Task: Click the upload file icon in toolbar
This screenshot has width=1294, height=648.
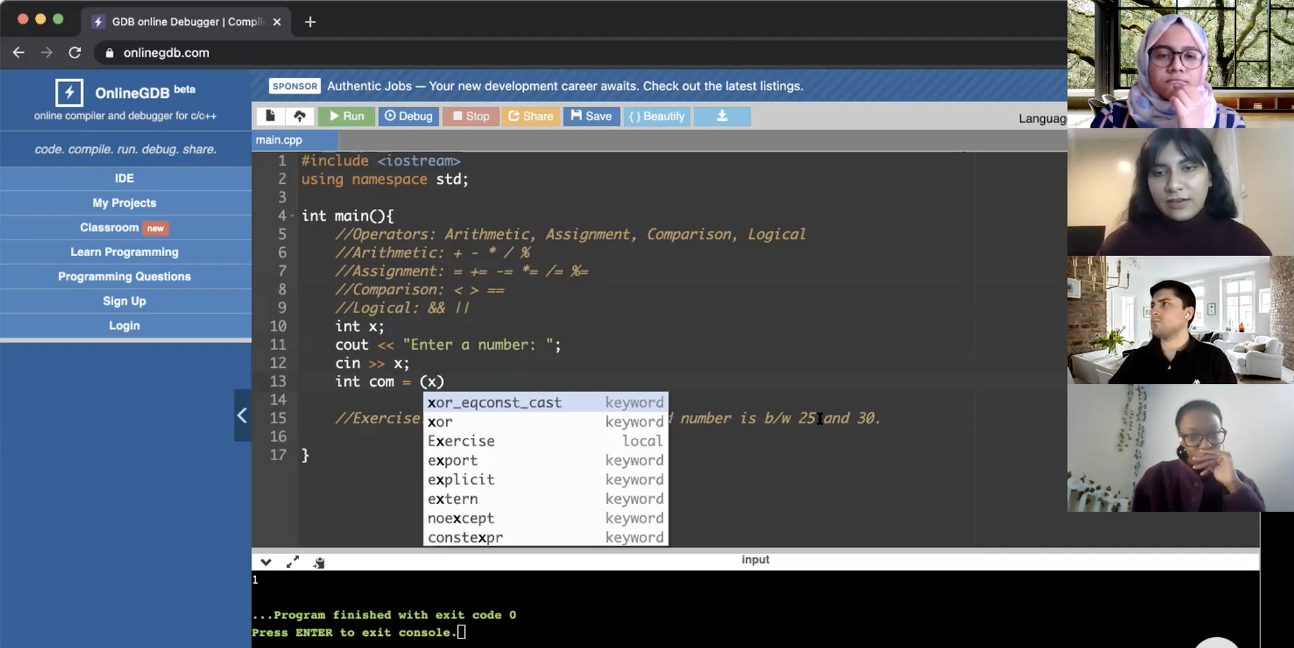Action: [299, 116]
